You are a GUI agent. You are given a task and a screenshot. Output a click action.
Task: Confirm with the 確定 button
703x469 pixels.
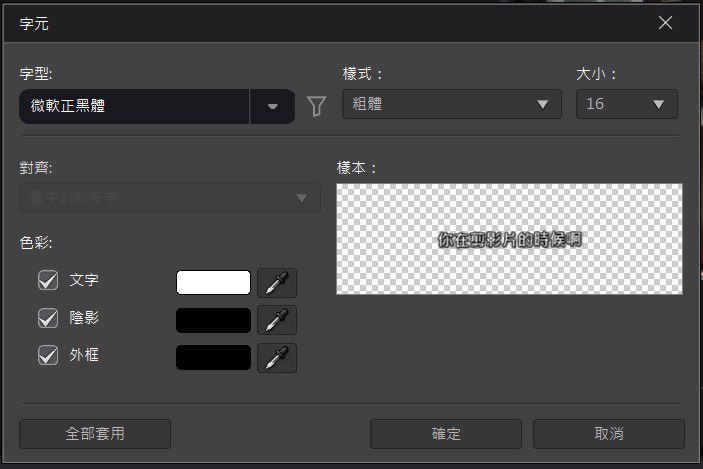tap(446, 434)
